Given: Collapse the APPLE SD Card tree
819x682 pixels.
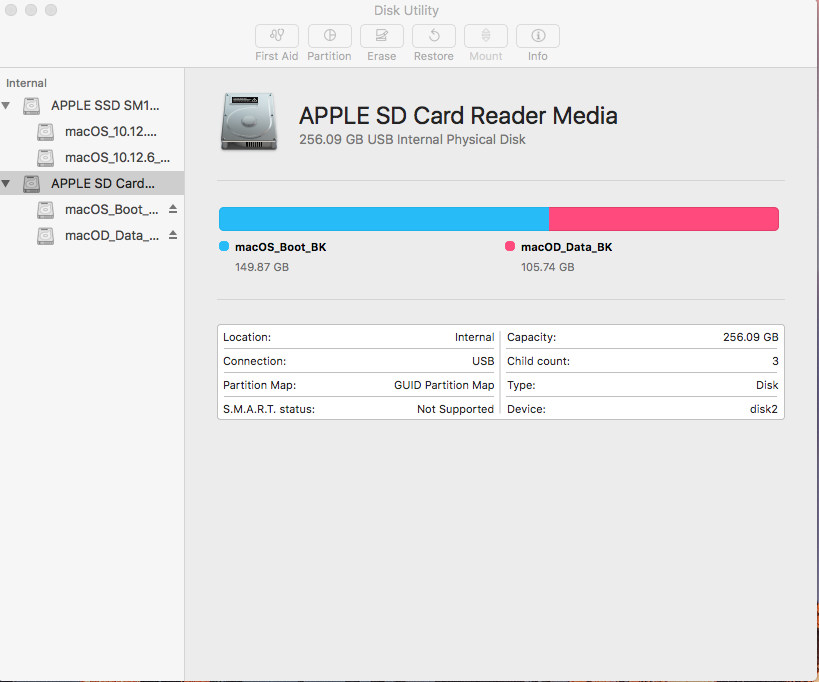Looking at the screenshot, I should tap(6, 184).
